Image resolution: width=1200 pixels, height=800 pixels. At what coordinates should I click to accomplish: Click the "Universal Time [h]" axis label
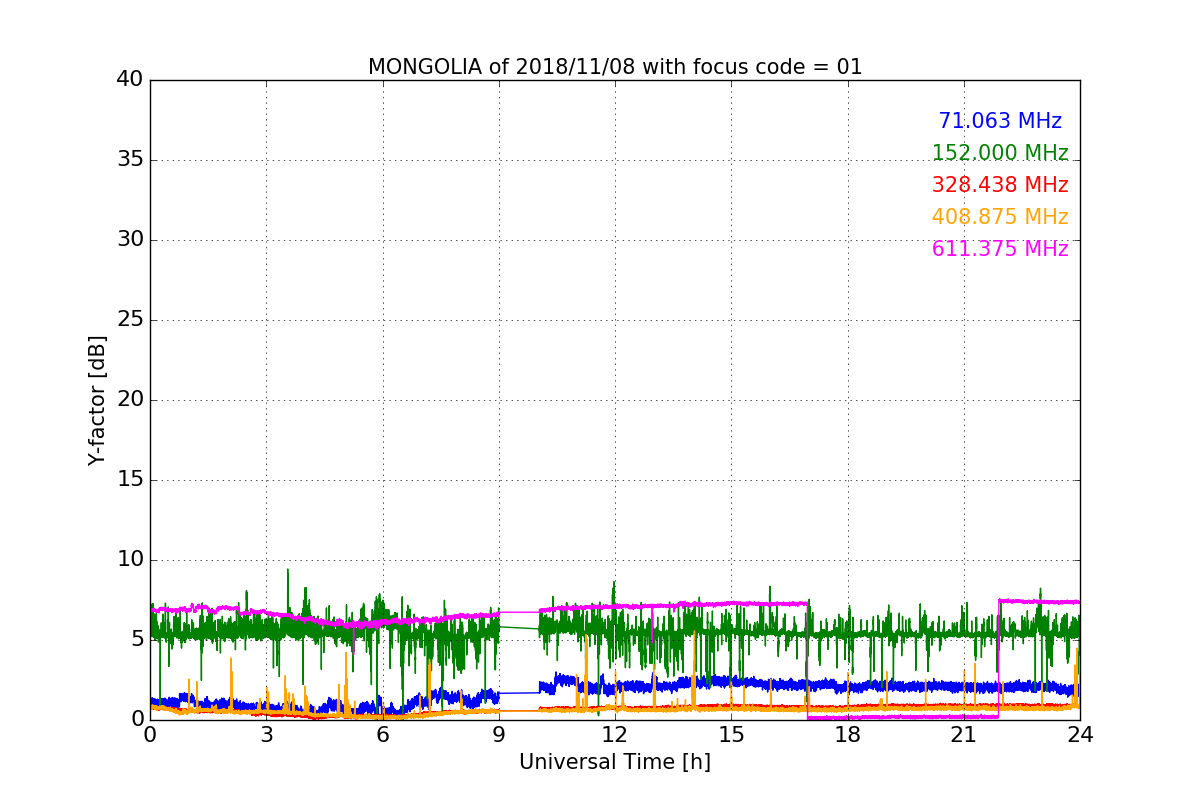(x=615, y=762)
